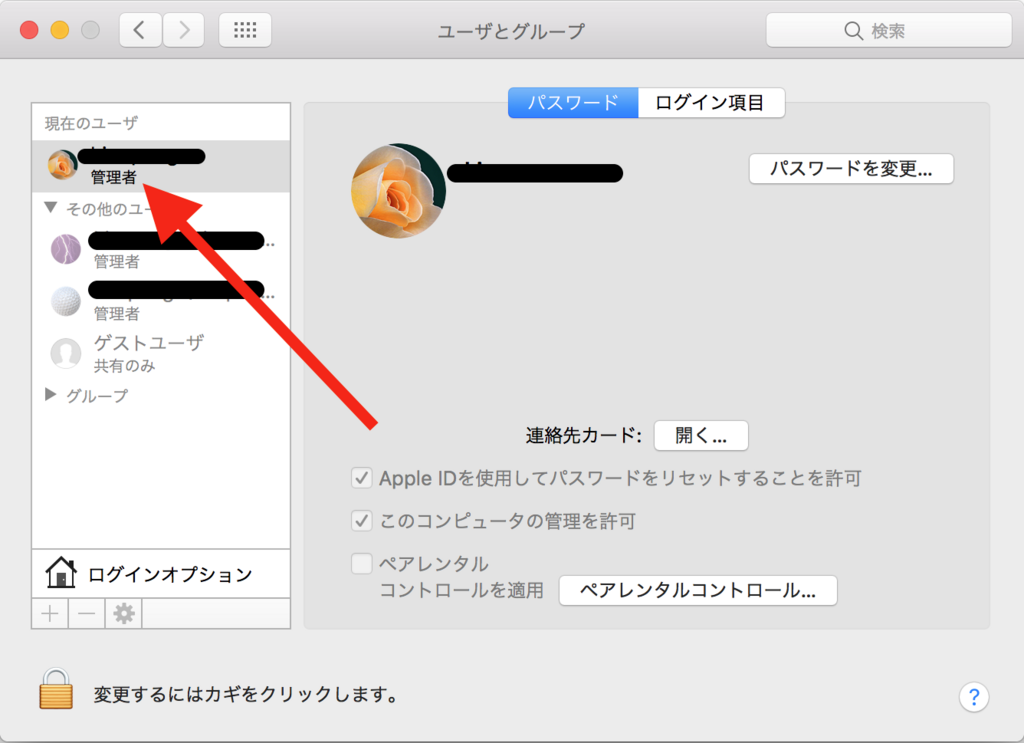Click the パスワードを変更 button

850,169
